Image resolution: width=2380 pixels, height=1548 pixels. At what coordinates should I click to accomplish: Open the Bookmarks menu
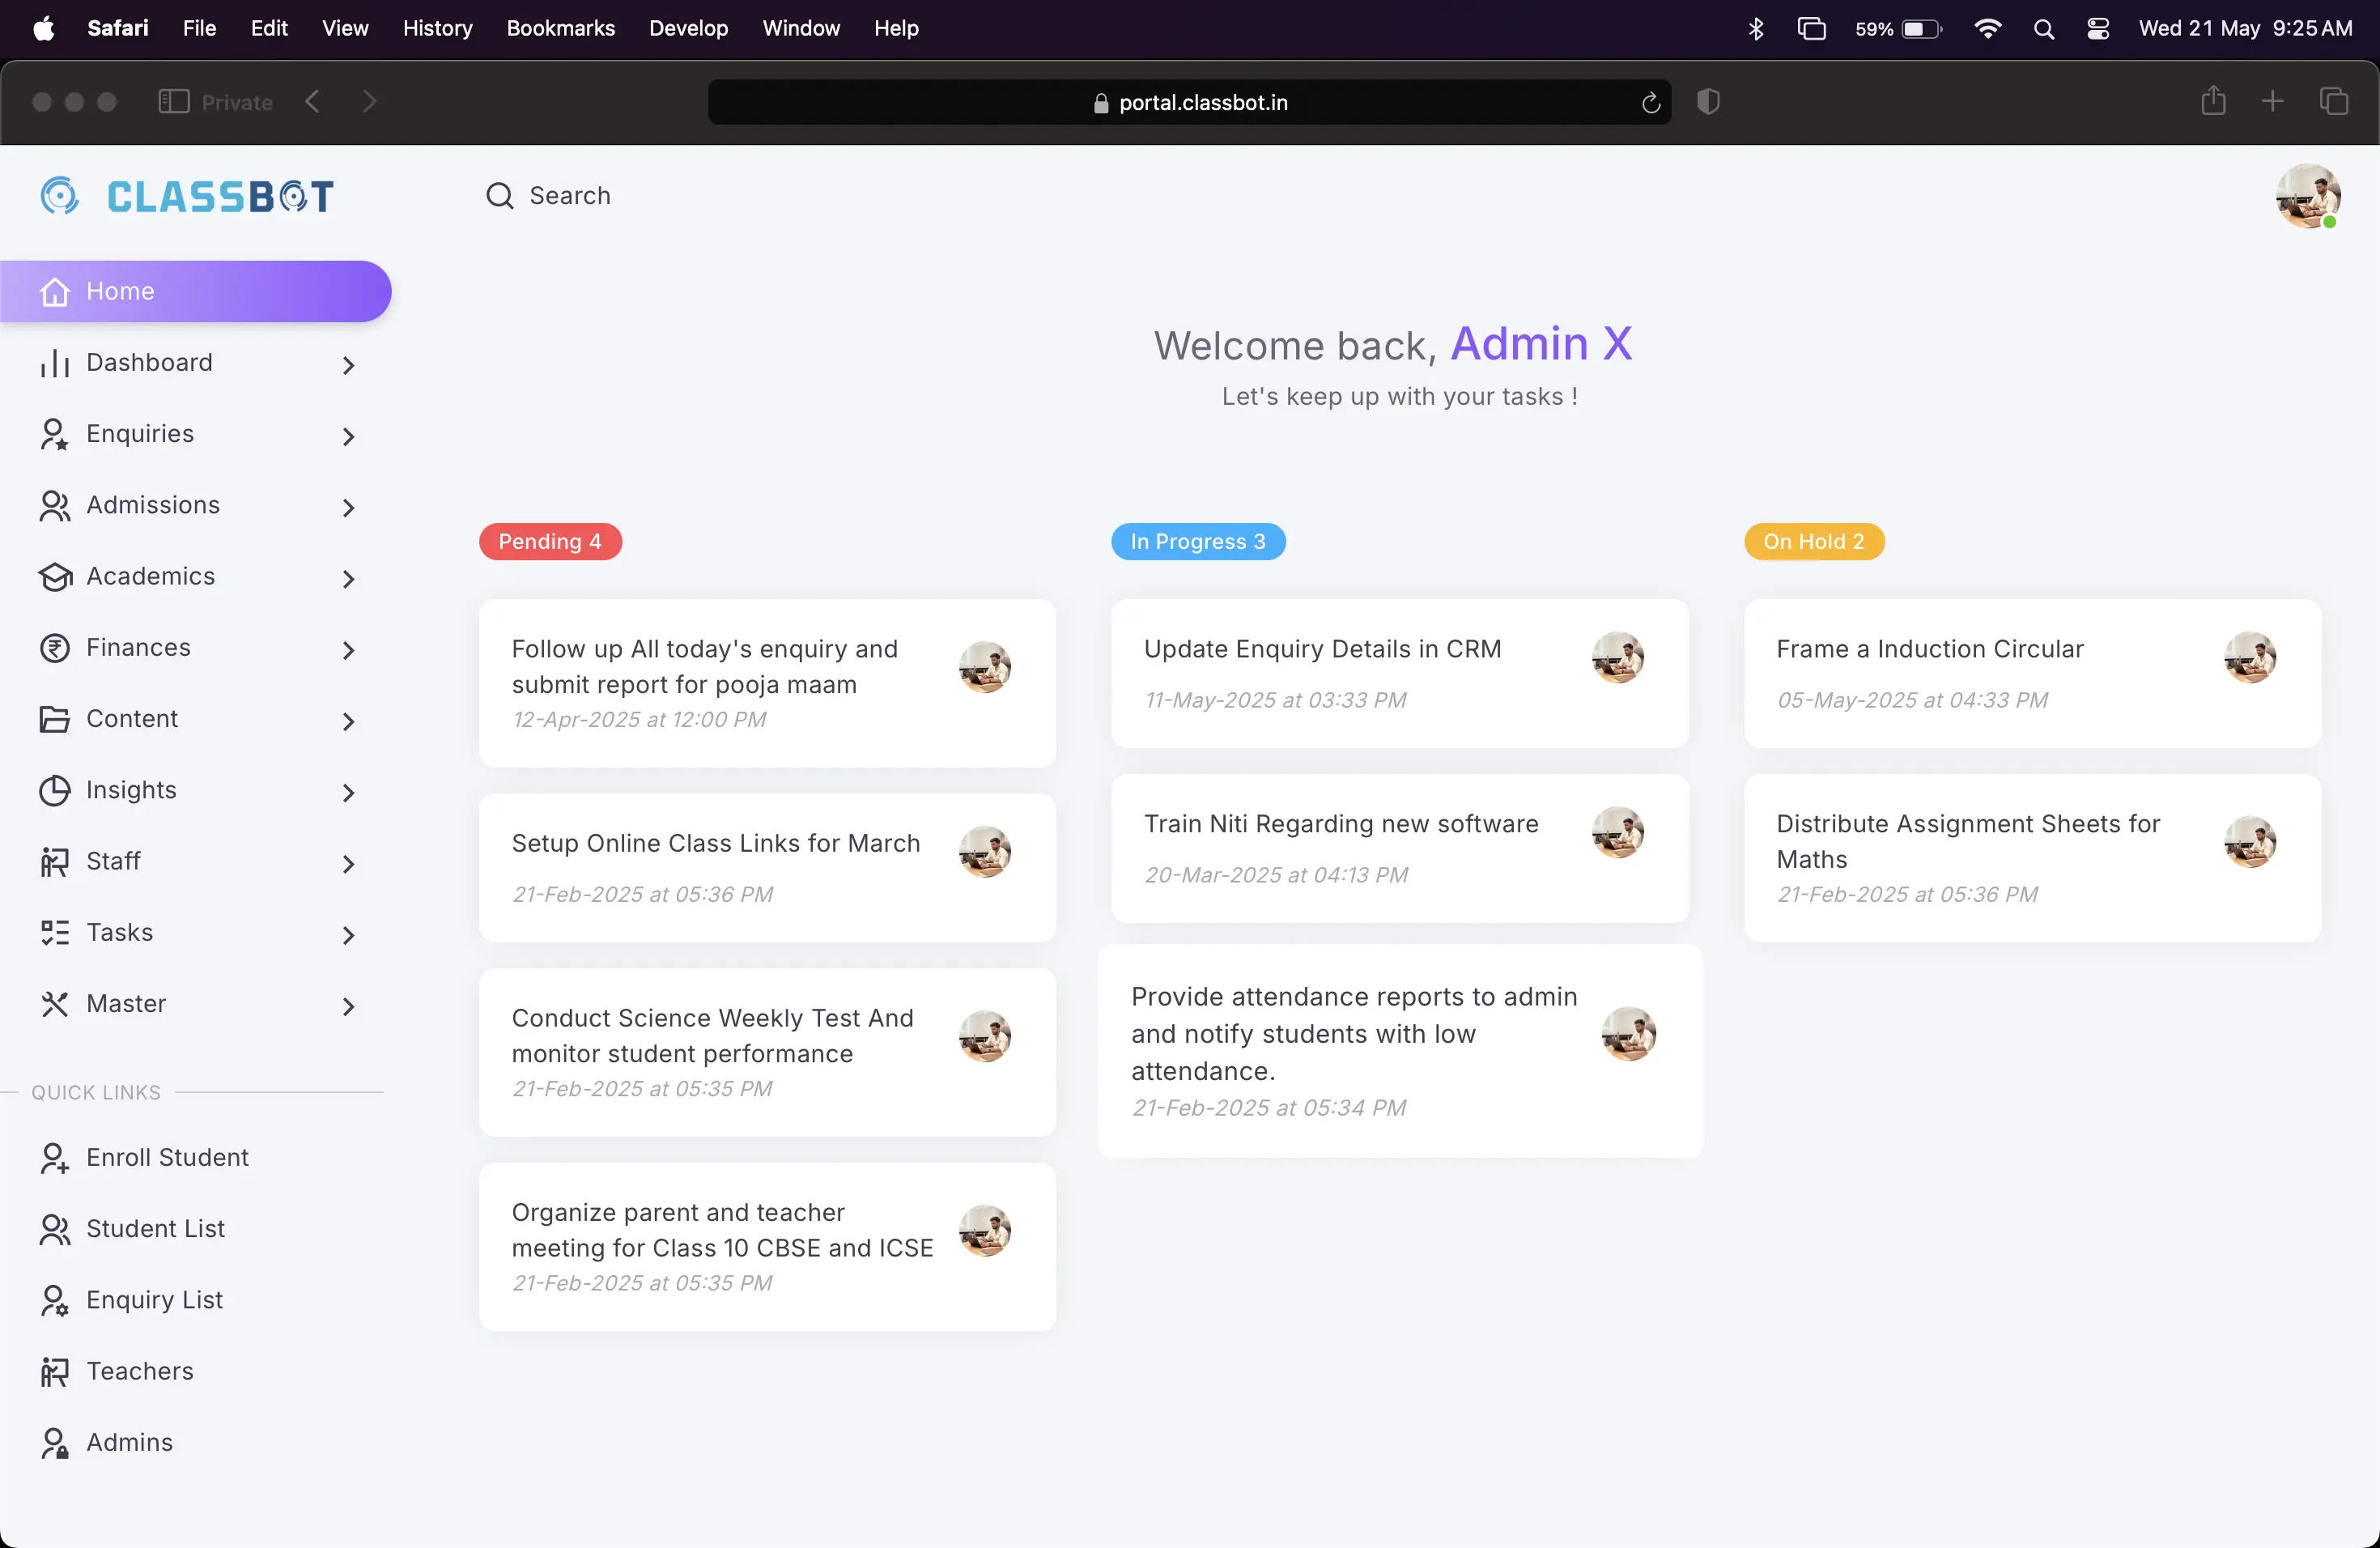pyautogui.click(x=560, y=29)
